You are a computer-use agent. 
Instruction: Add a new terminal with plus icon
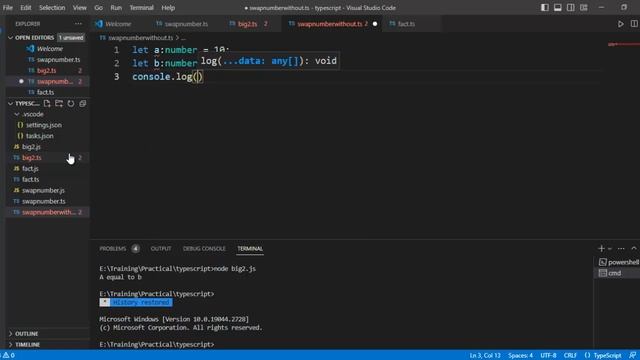(x=601, y=248)
